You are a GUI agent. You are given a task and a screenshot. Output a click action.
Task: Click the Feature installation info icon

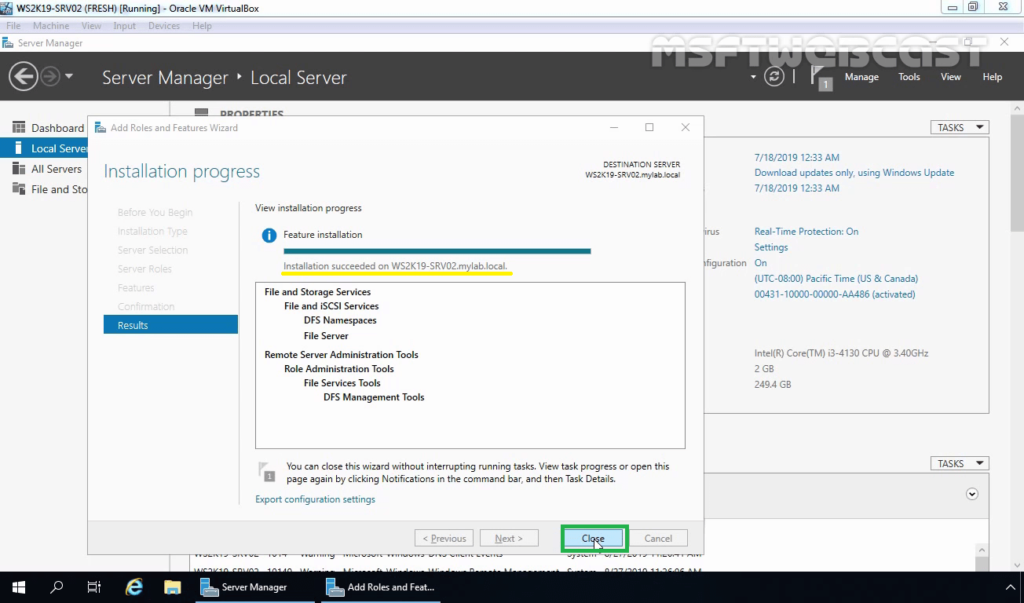268,235
